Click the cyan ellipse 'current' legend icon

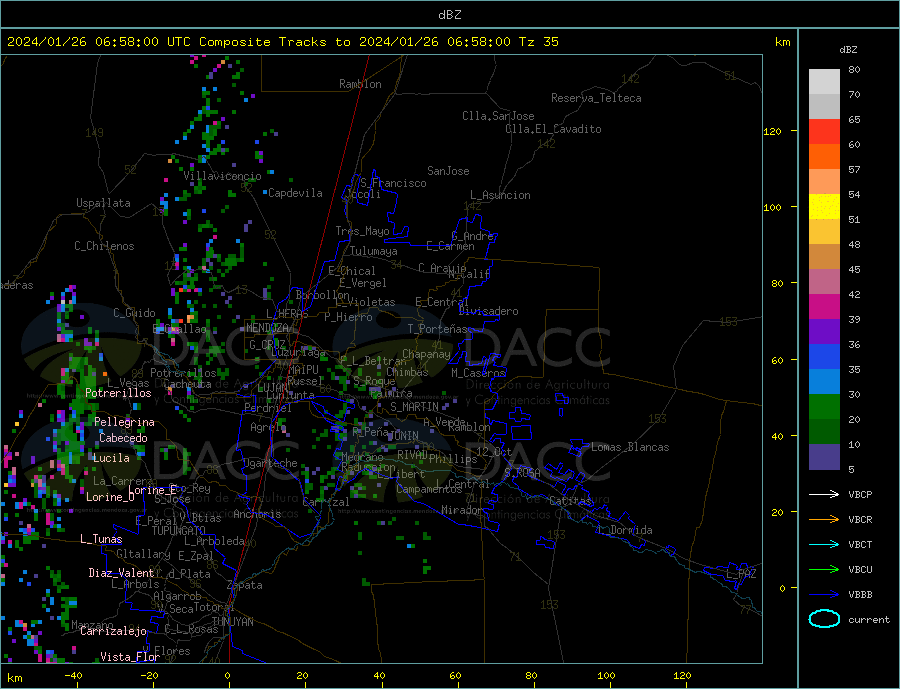(824, 618)
